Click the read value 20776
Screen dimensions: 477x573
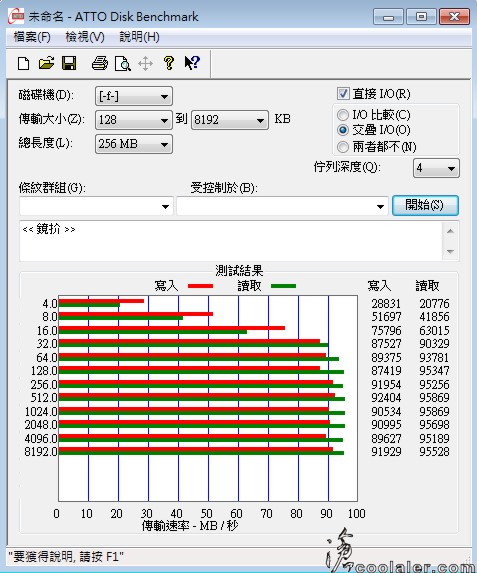coord(434,304)
